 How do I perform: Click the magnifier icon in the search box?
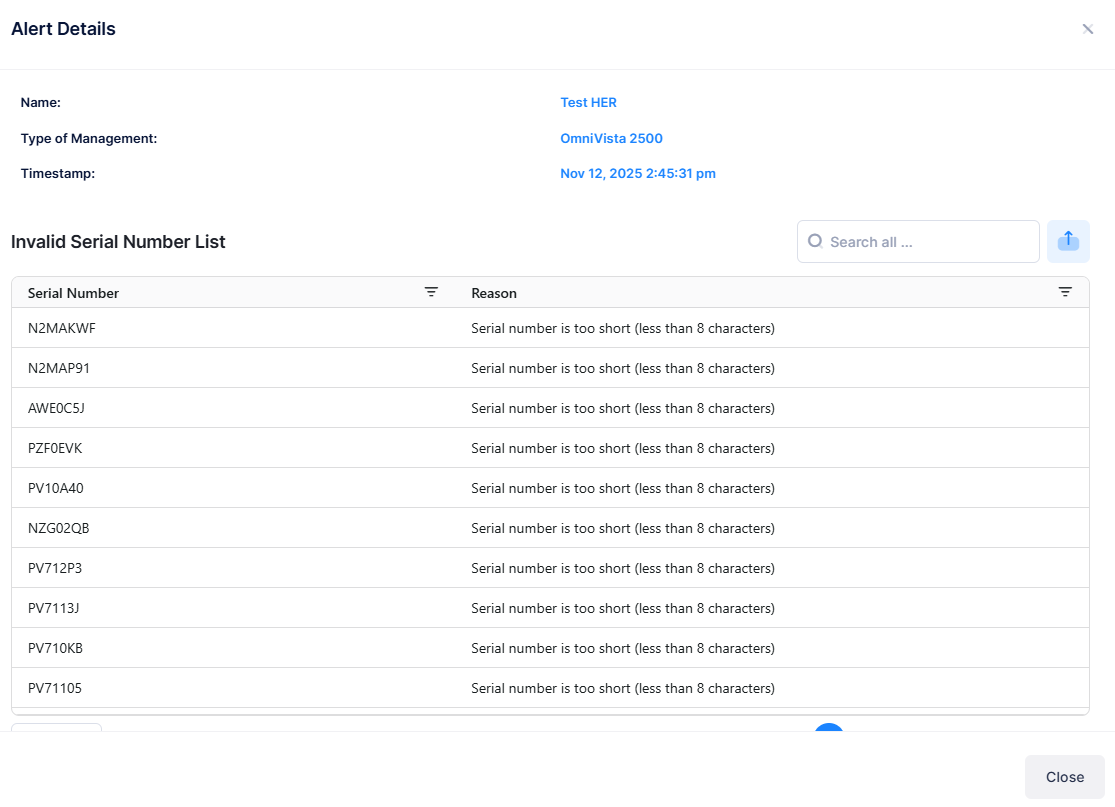814,241
